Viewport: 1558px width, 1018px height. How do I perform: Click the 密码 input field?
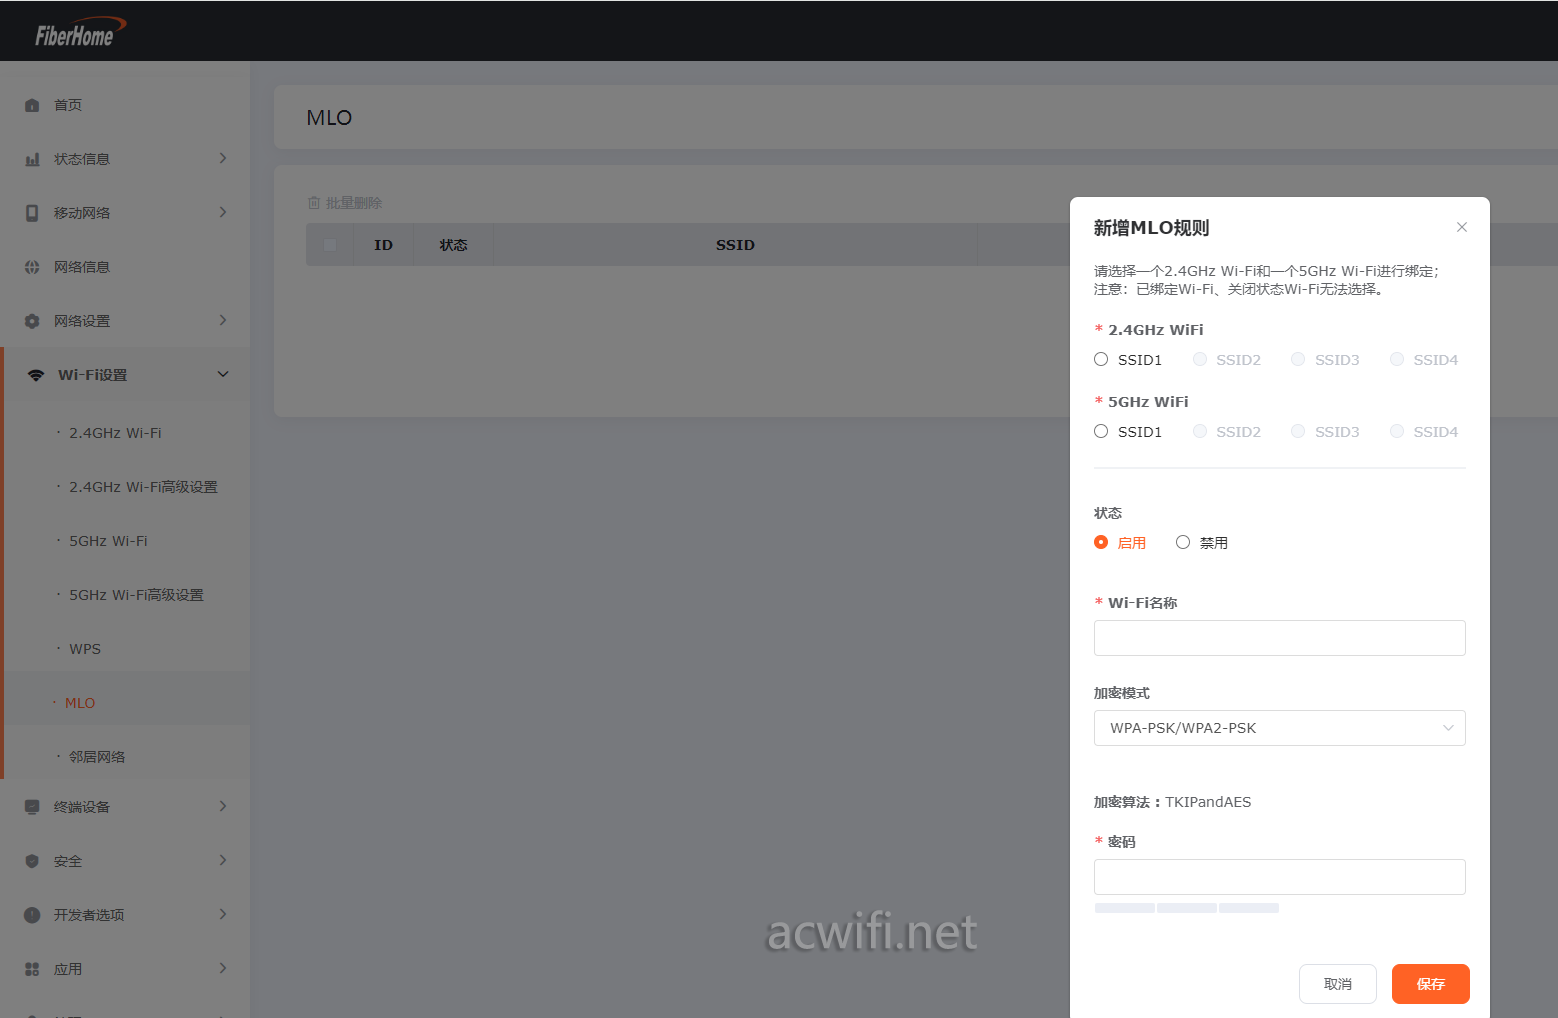pyautogui.click(x=1280, y=877)
